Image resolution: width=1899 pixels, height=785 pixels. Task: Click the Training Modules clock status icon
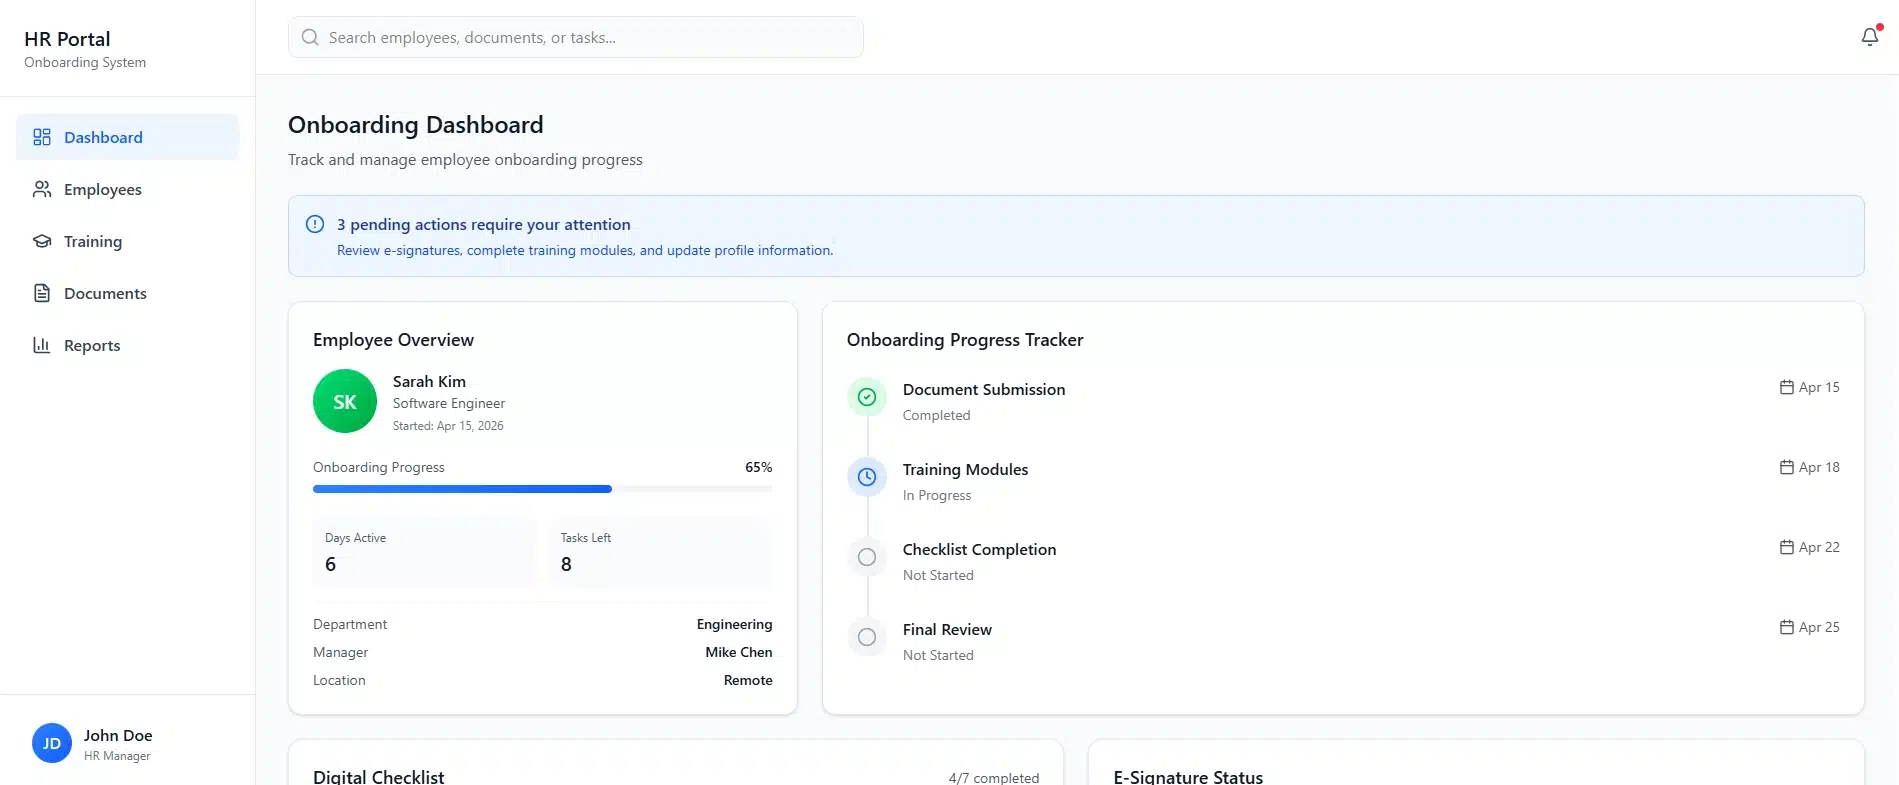[867, 477]
